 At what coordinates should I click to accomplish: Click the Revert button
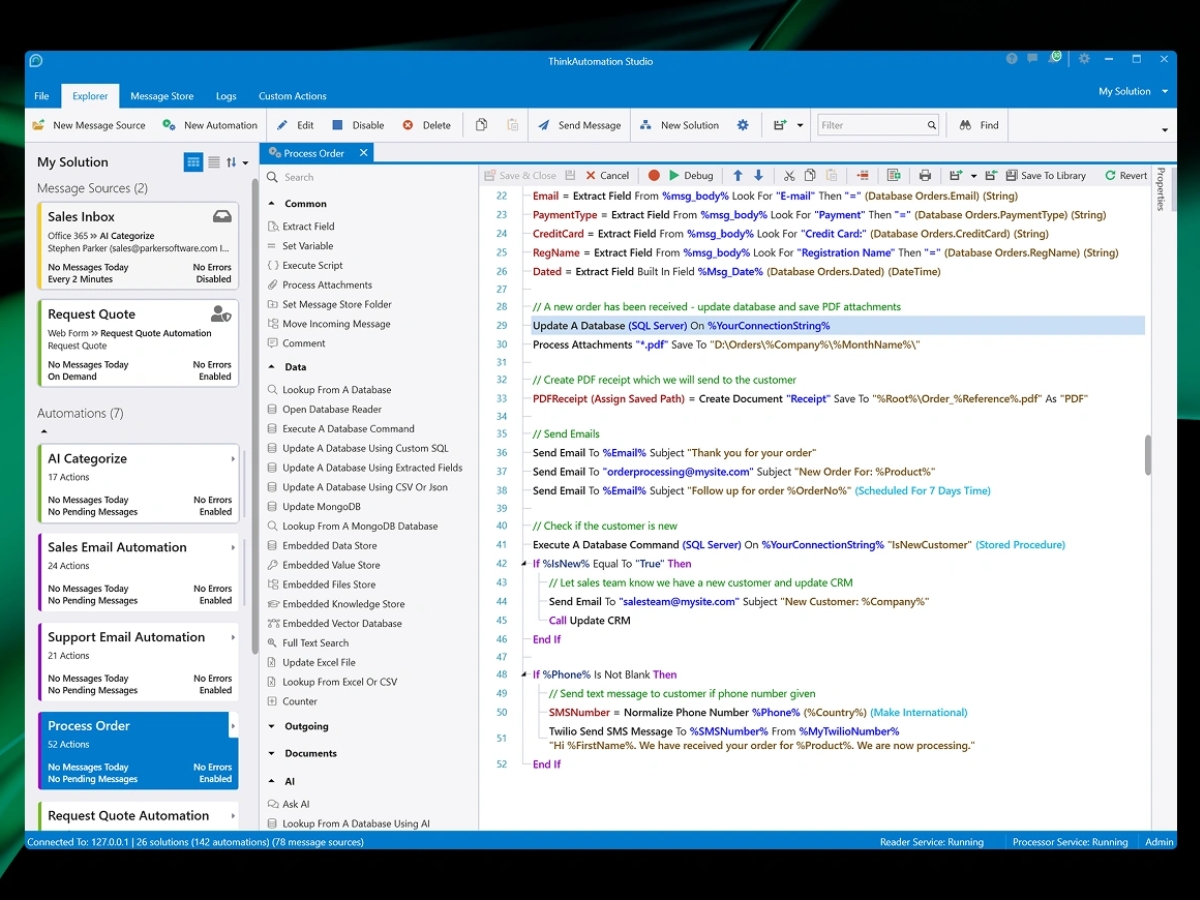[x=1126, y=175]
